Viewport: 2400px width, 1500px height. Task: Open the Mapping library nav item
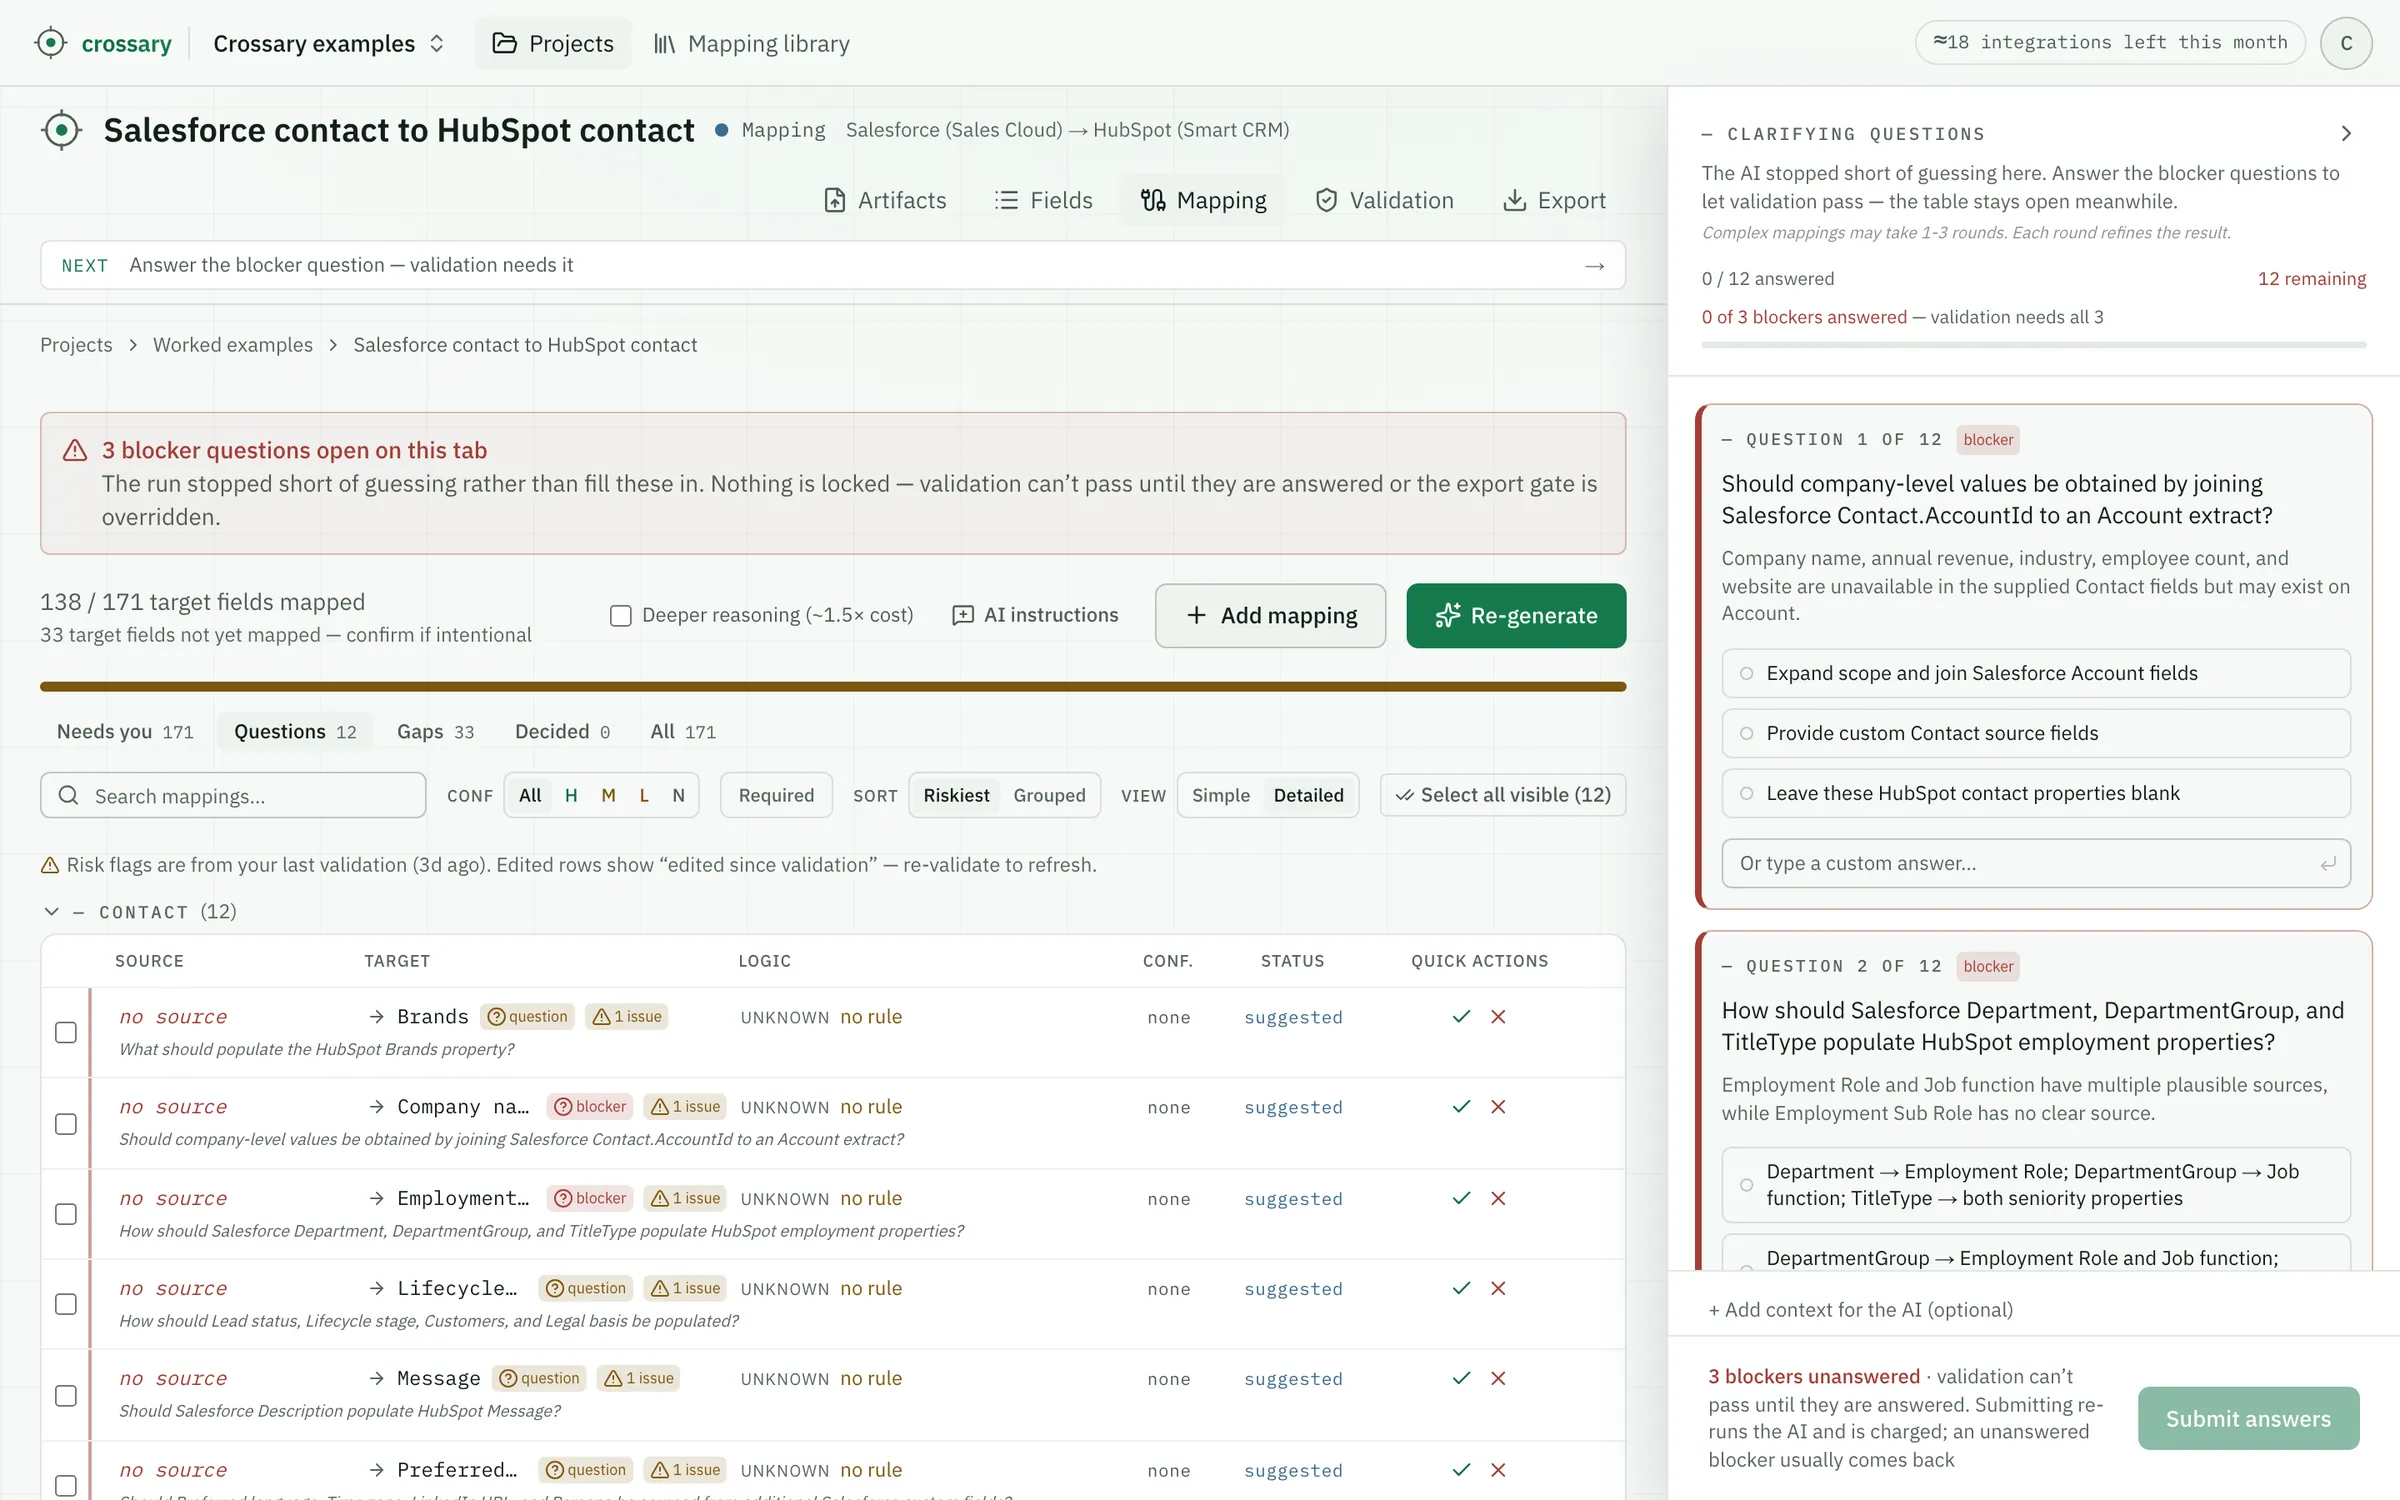tap(750, 43)
